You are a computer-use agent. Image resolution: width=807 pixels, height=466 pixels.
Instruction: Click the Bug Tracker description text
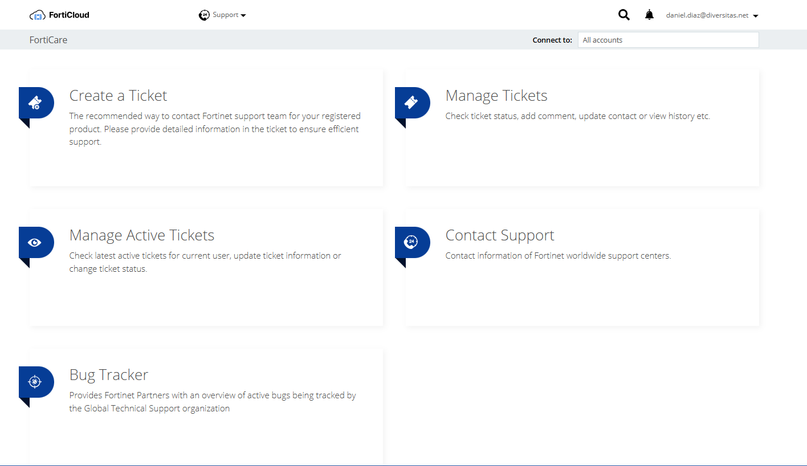pyautogui.click(x=212, y=401)
